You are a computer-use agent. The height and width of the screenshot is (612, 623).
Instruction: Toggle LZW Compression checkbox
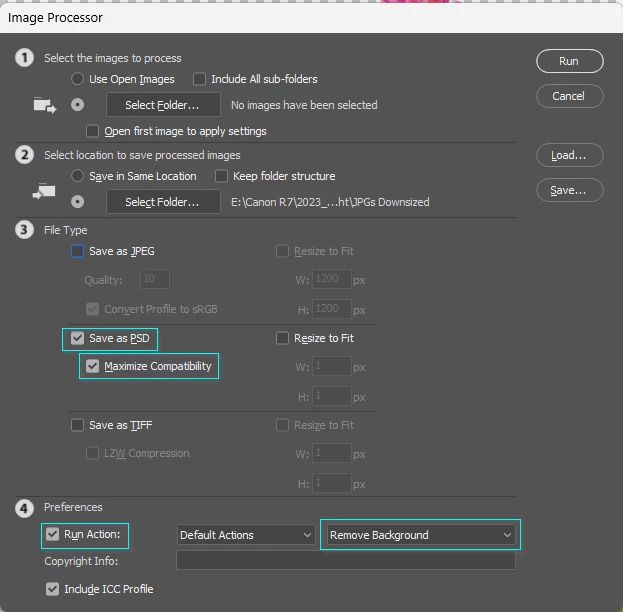point(92,453)
